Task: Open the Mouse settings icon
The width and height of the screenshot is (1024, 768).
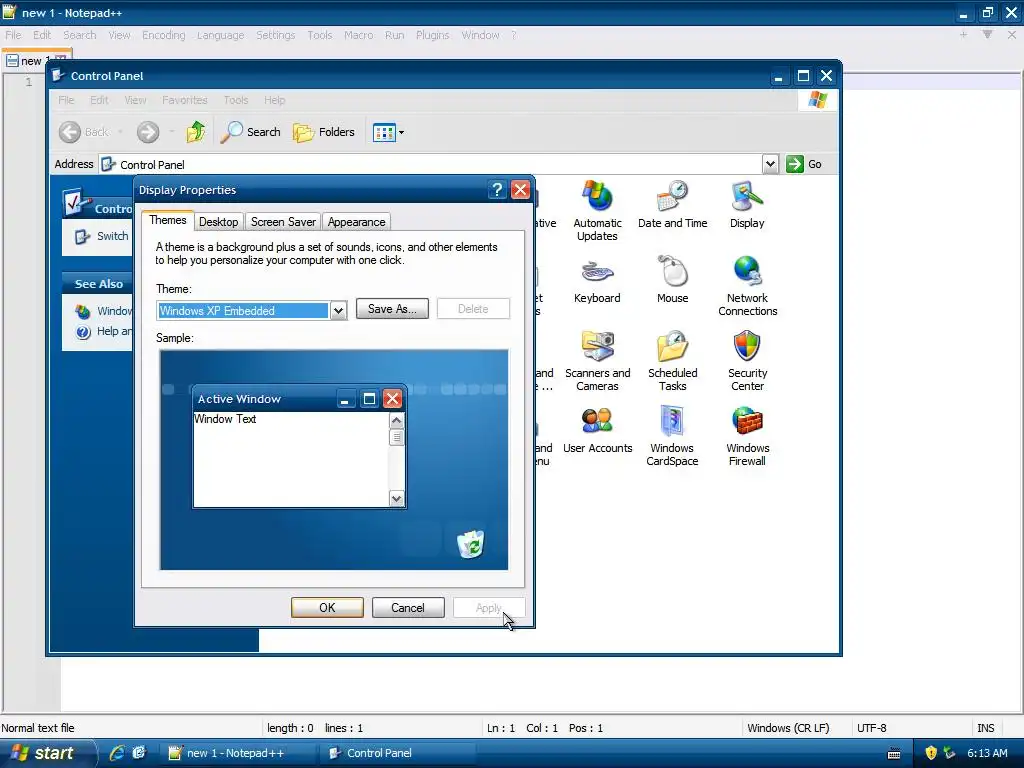Action: coord(672,280)
